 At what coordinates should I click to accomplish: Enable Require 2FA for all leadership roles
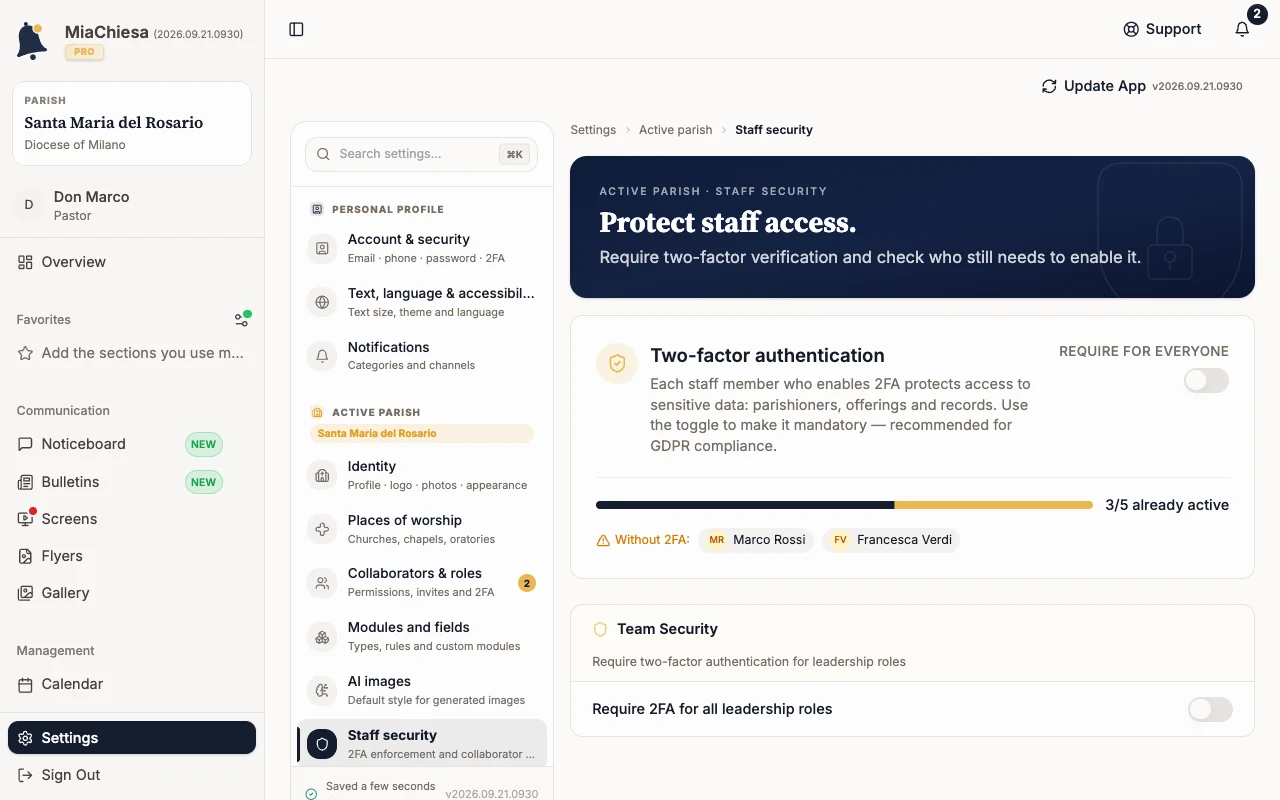[x=1210, y=709]
